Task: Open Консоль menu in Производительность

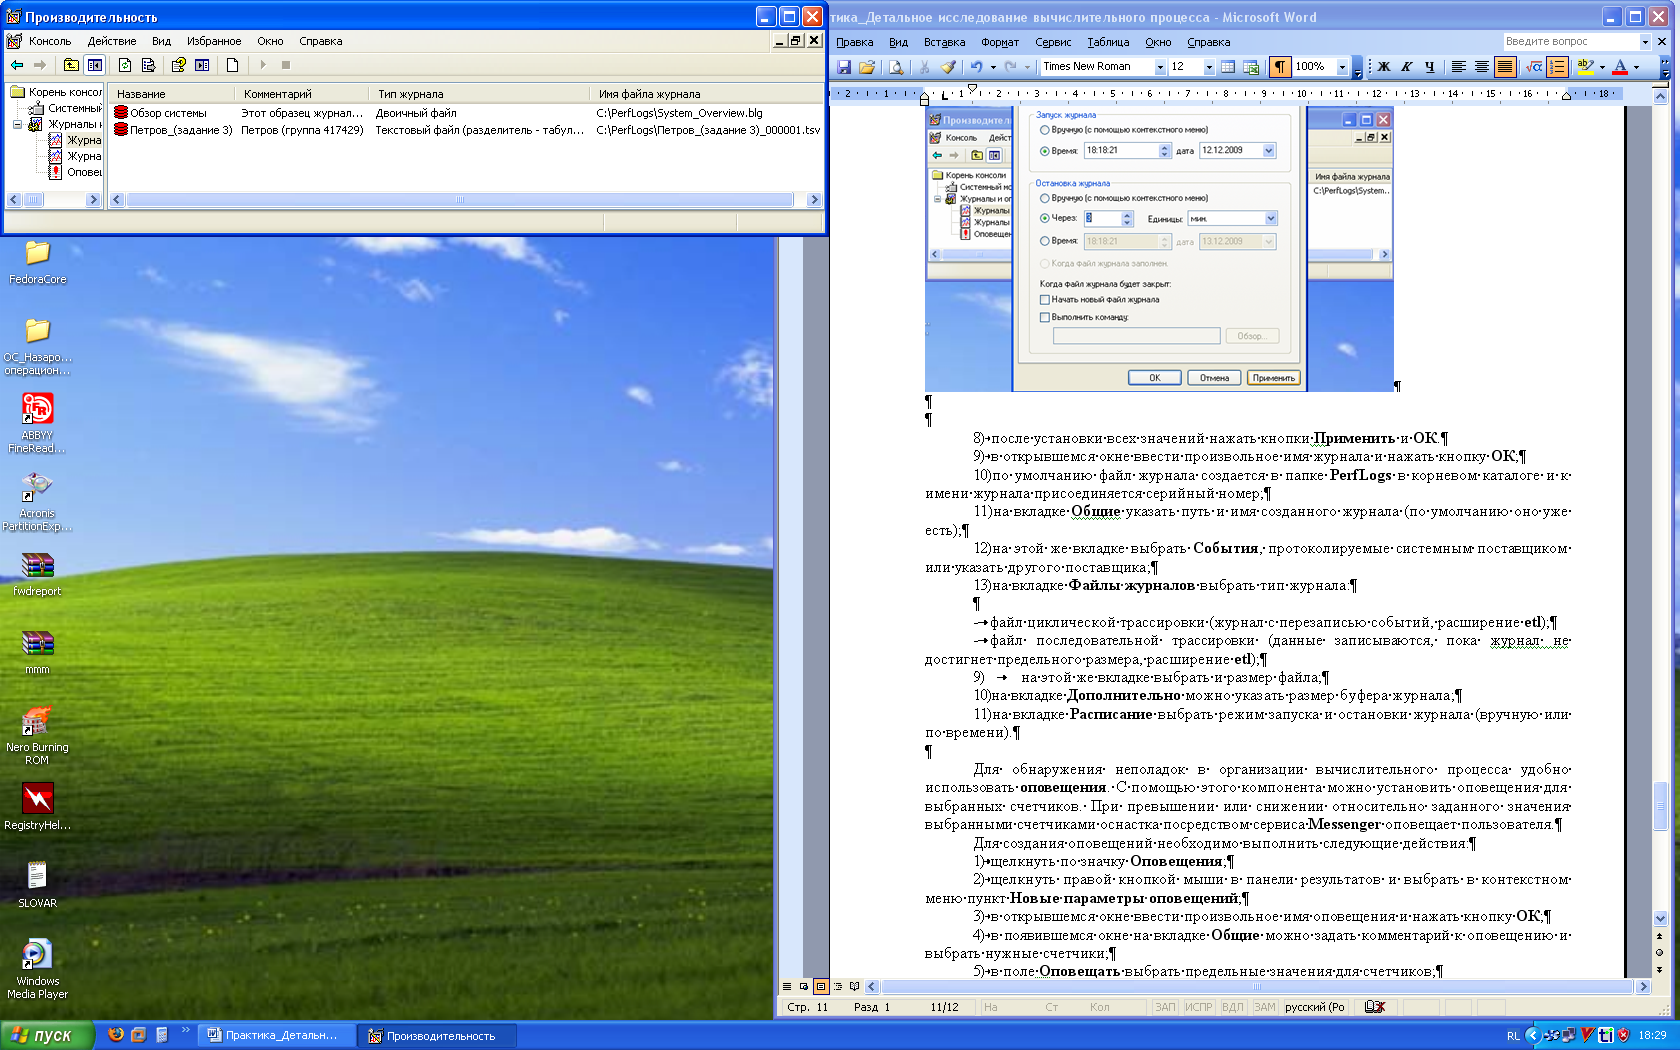Action: [x=50, y=41]
